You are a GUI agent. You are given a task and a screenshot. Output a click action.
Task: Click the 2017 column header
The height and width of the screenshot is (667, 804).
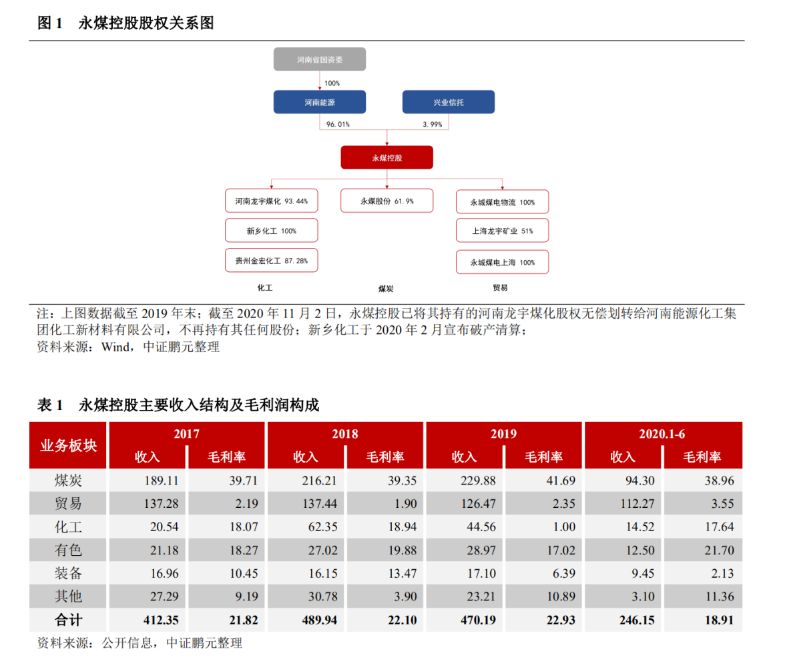(x=187, y=434)
